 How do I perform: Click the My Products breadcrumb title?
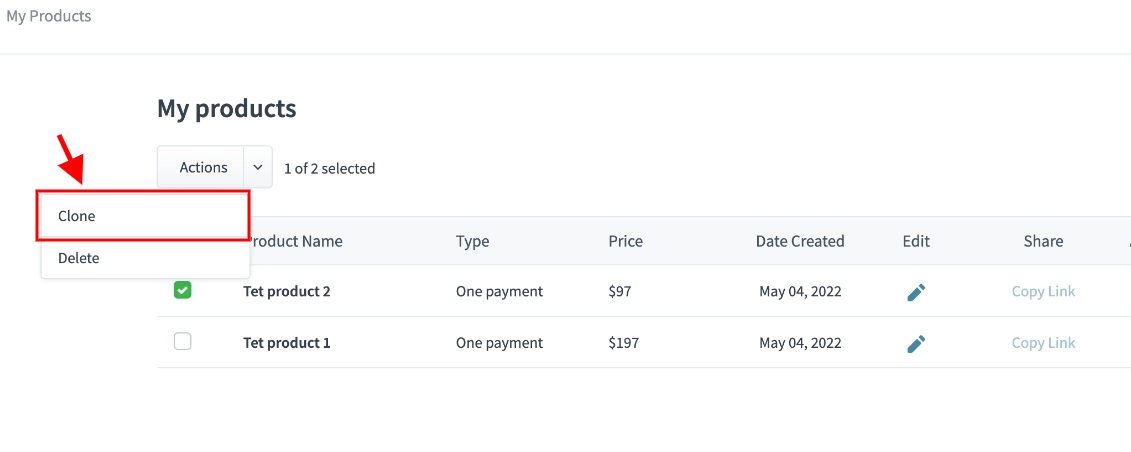(x=48, y=16)
